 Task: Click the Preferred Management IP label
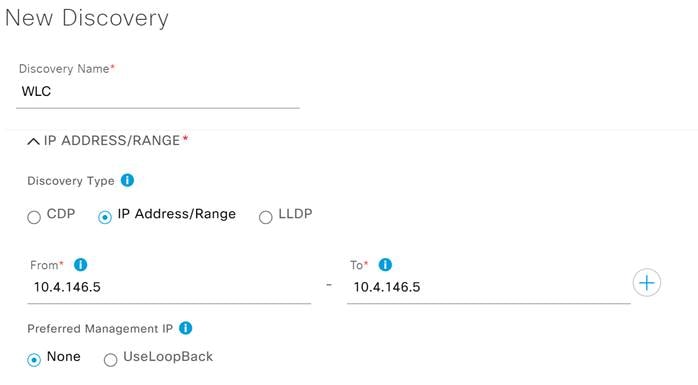100,328
